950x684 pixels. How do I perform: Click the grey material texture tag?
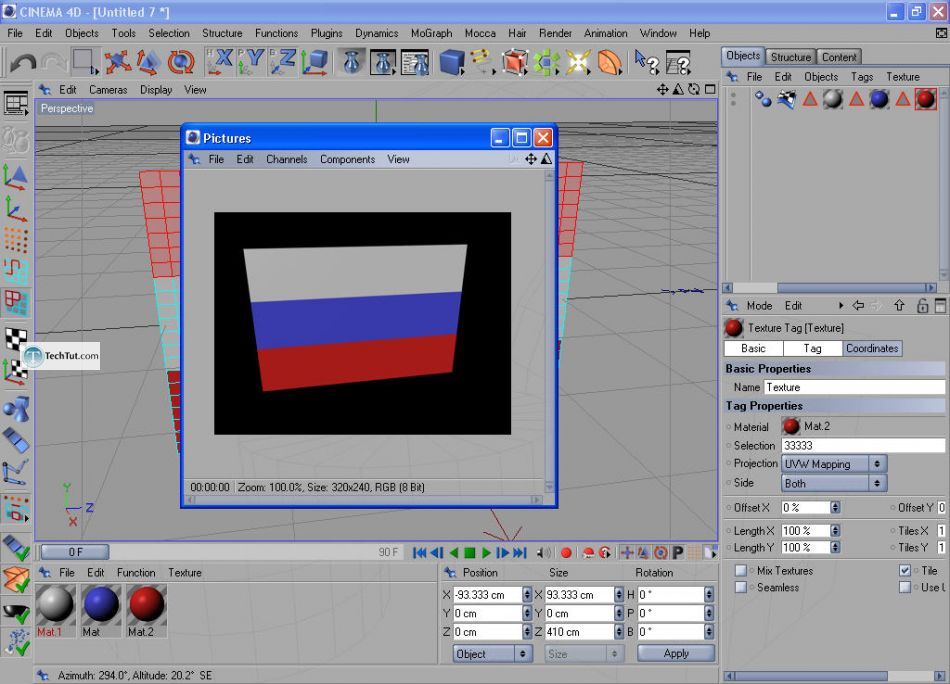(832, 99)
